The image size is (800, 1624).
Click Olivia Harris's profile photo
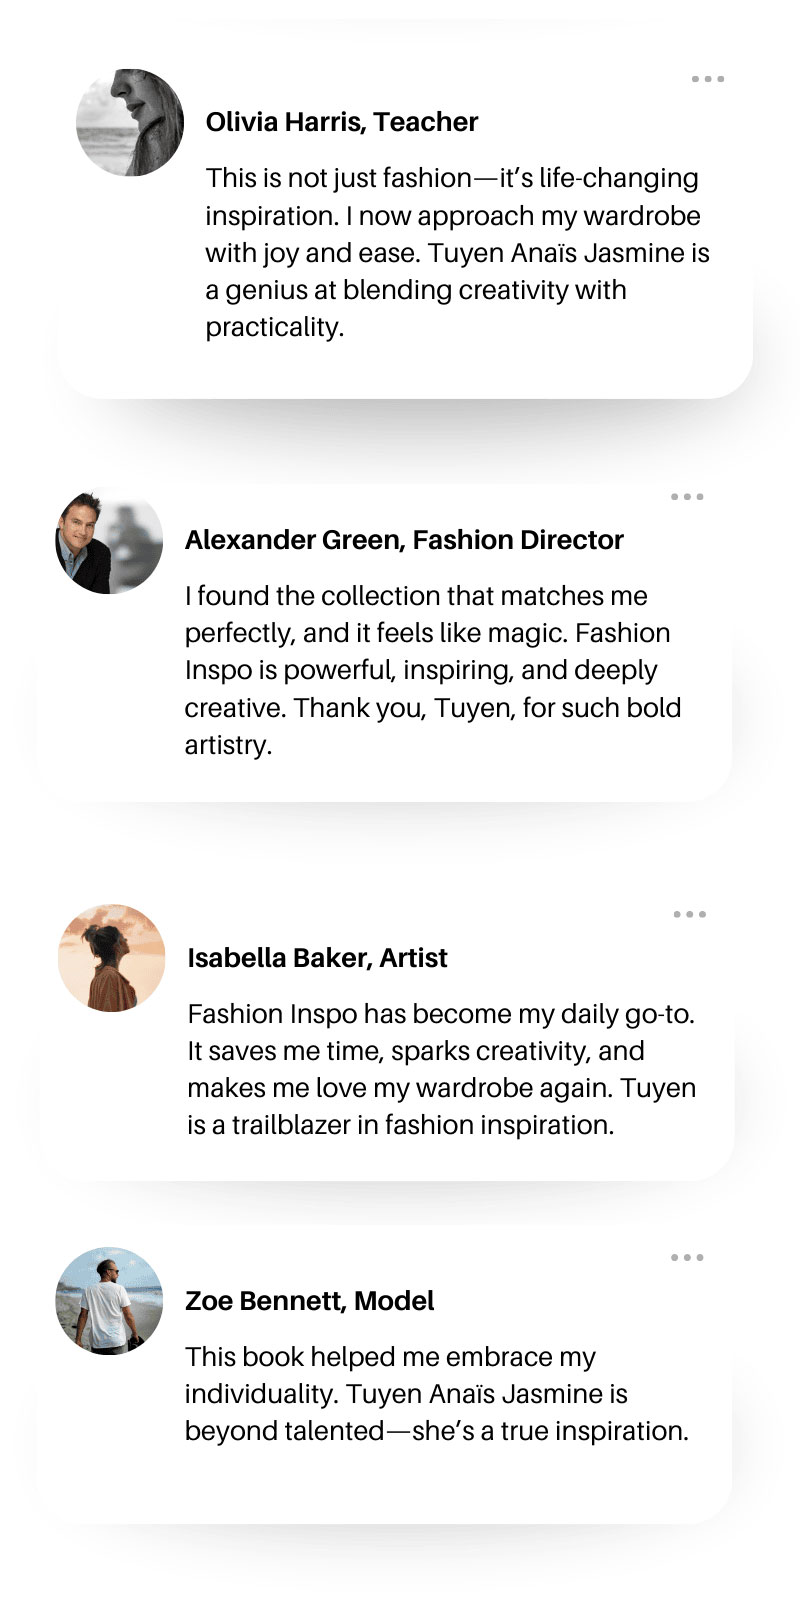[130, 123]
